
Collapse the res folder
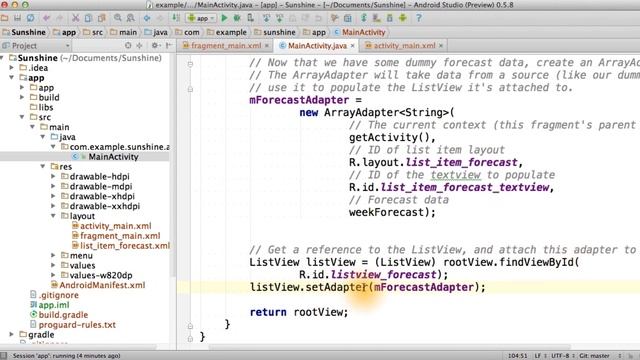pyautogui.click(x=43, y=167)
